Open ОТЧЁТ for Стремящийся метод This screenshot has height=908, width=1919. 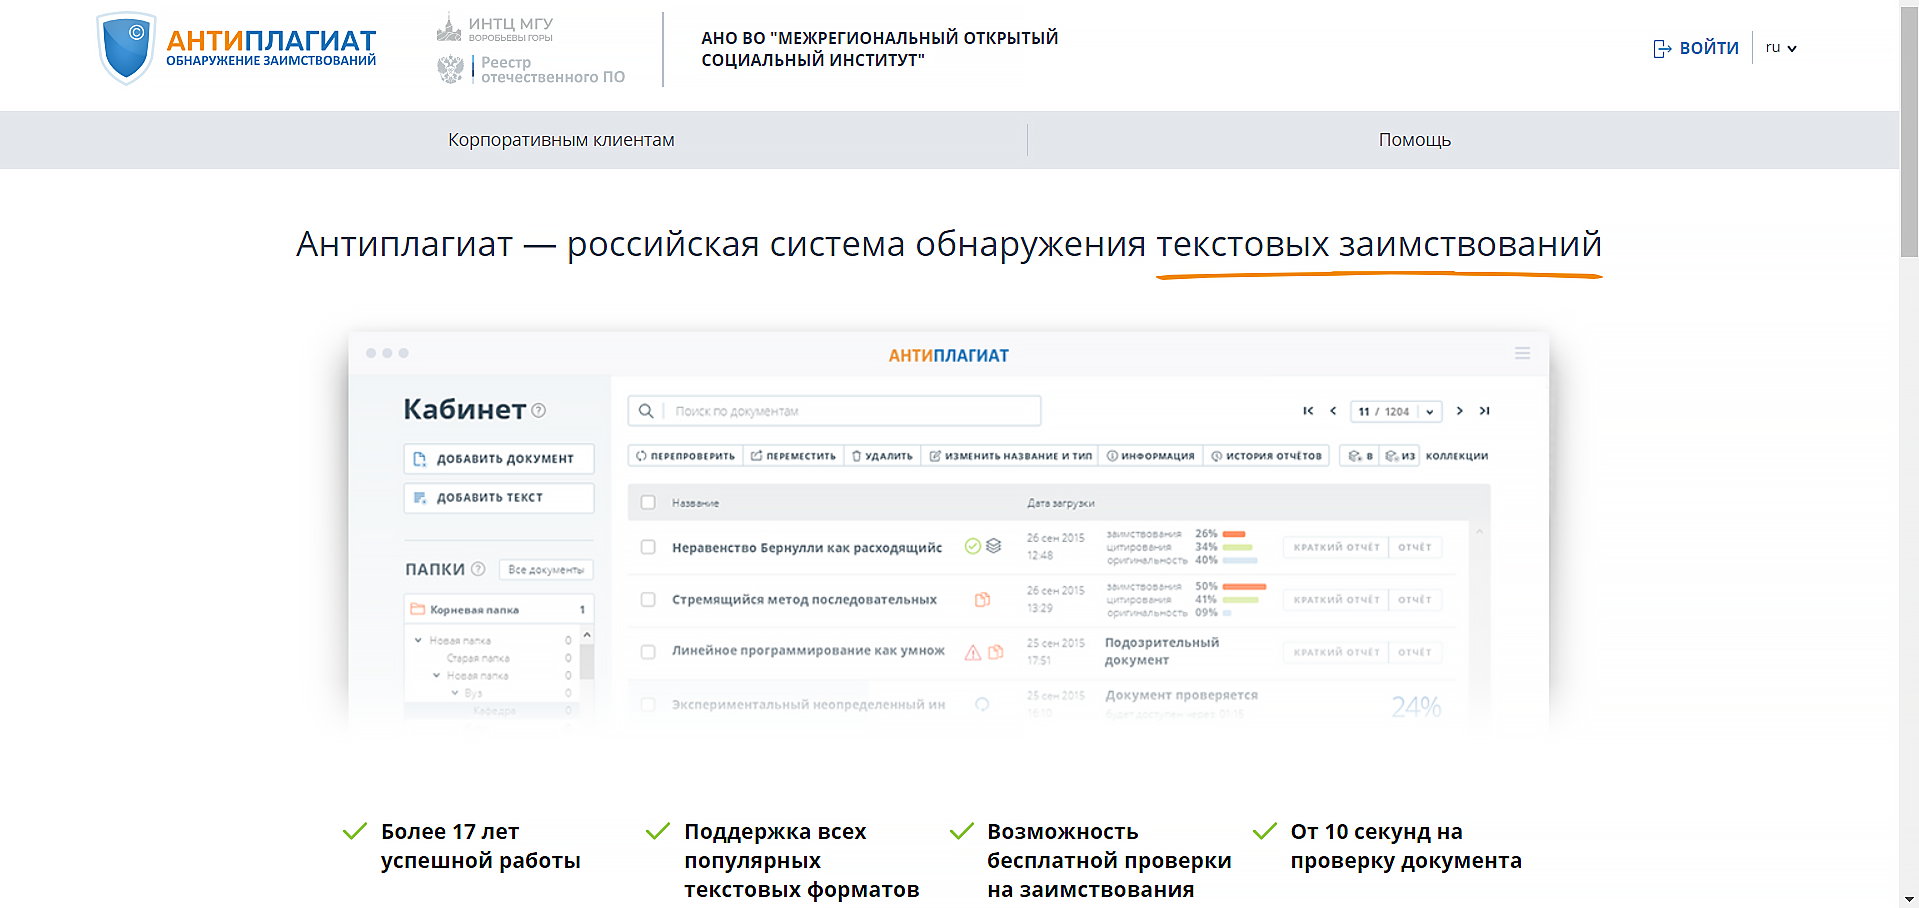[x=1415, y=600]
